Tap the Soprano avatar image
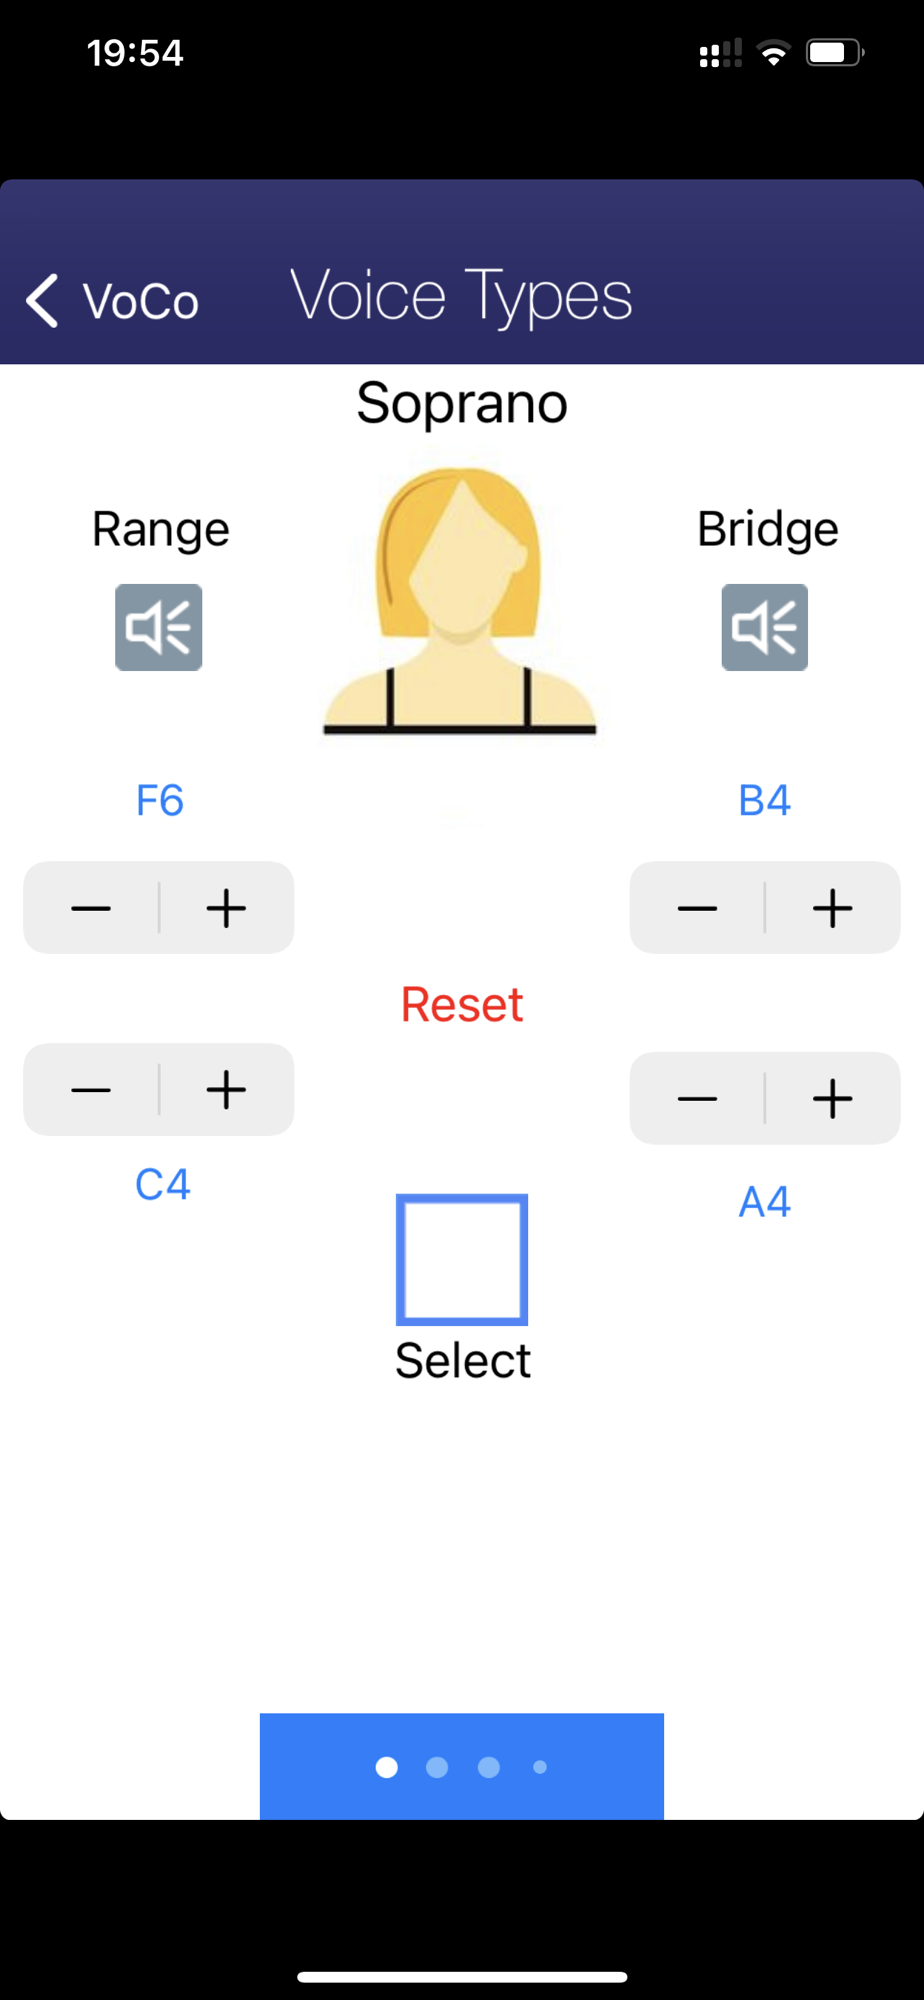Image resolution: width=924 pixels, height=2000 pixels. 460,602
